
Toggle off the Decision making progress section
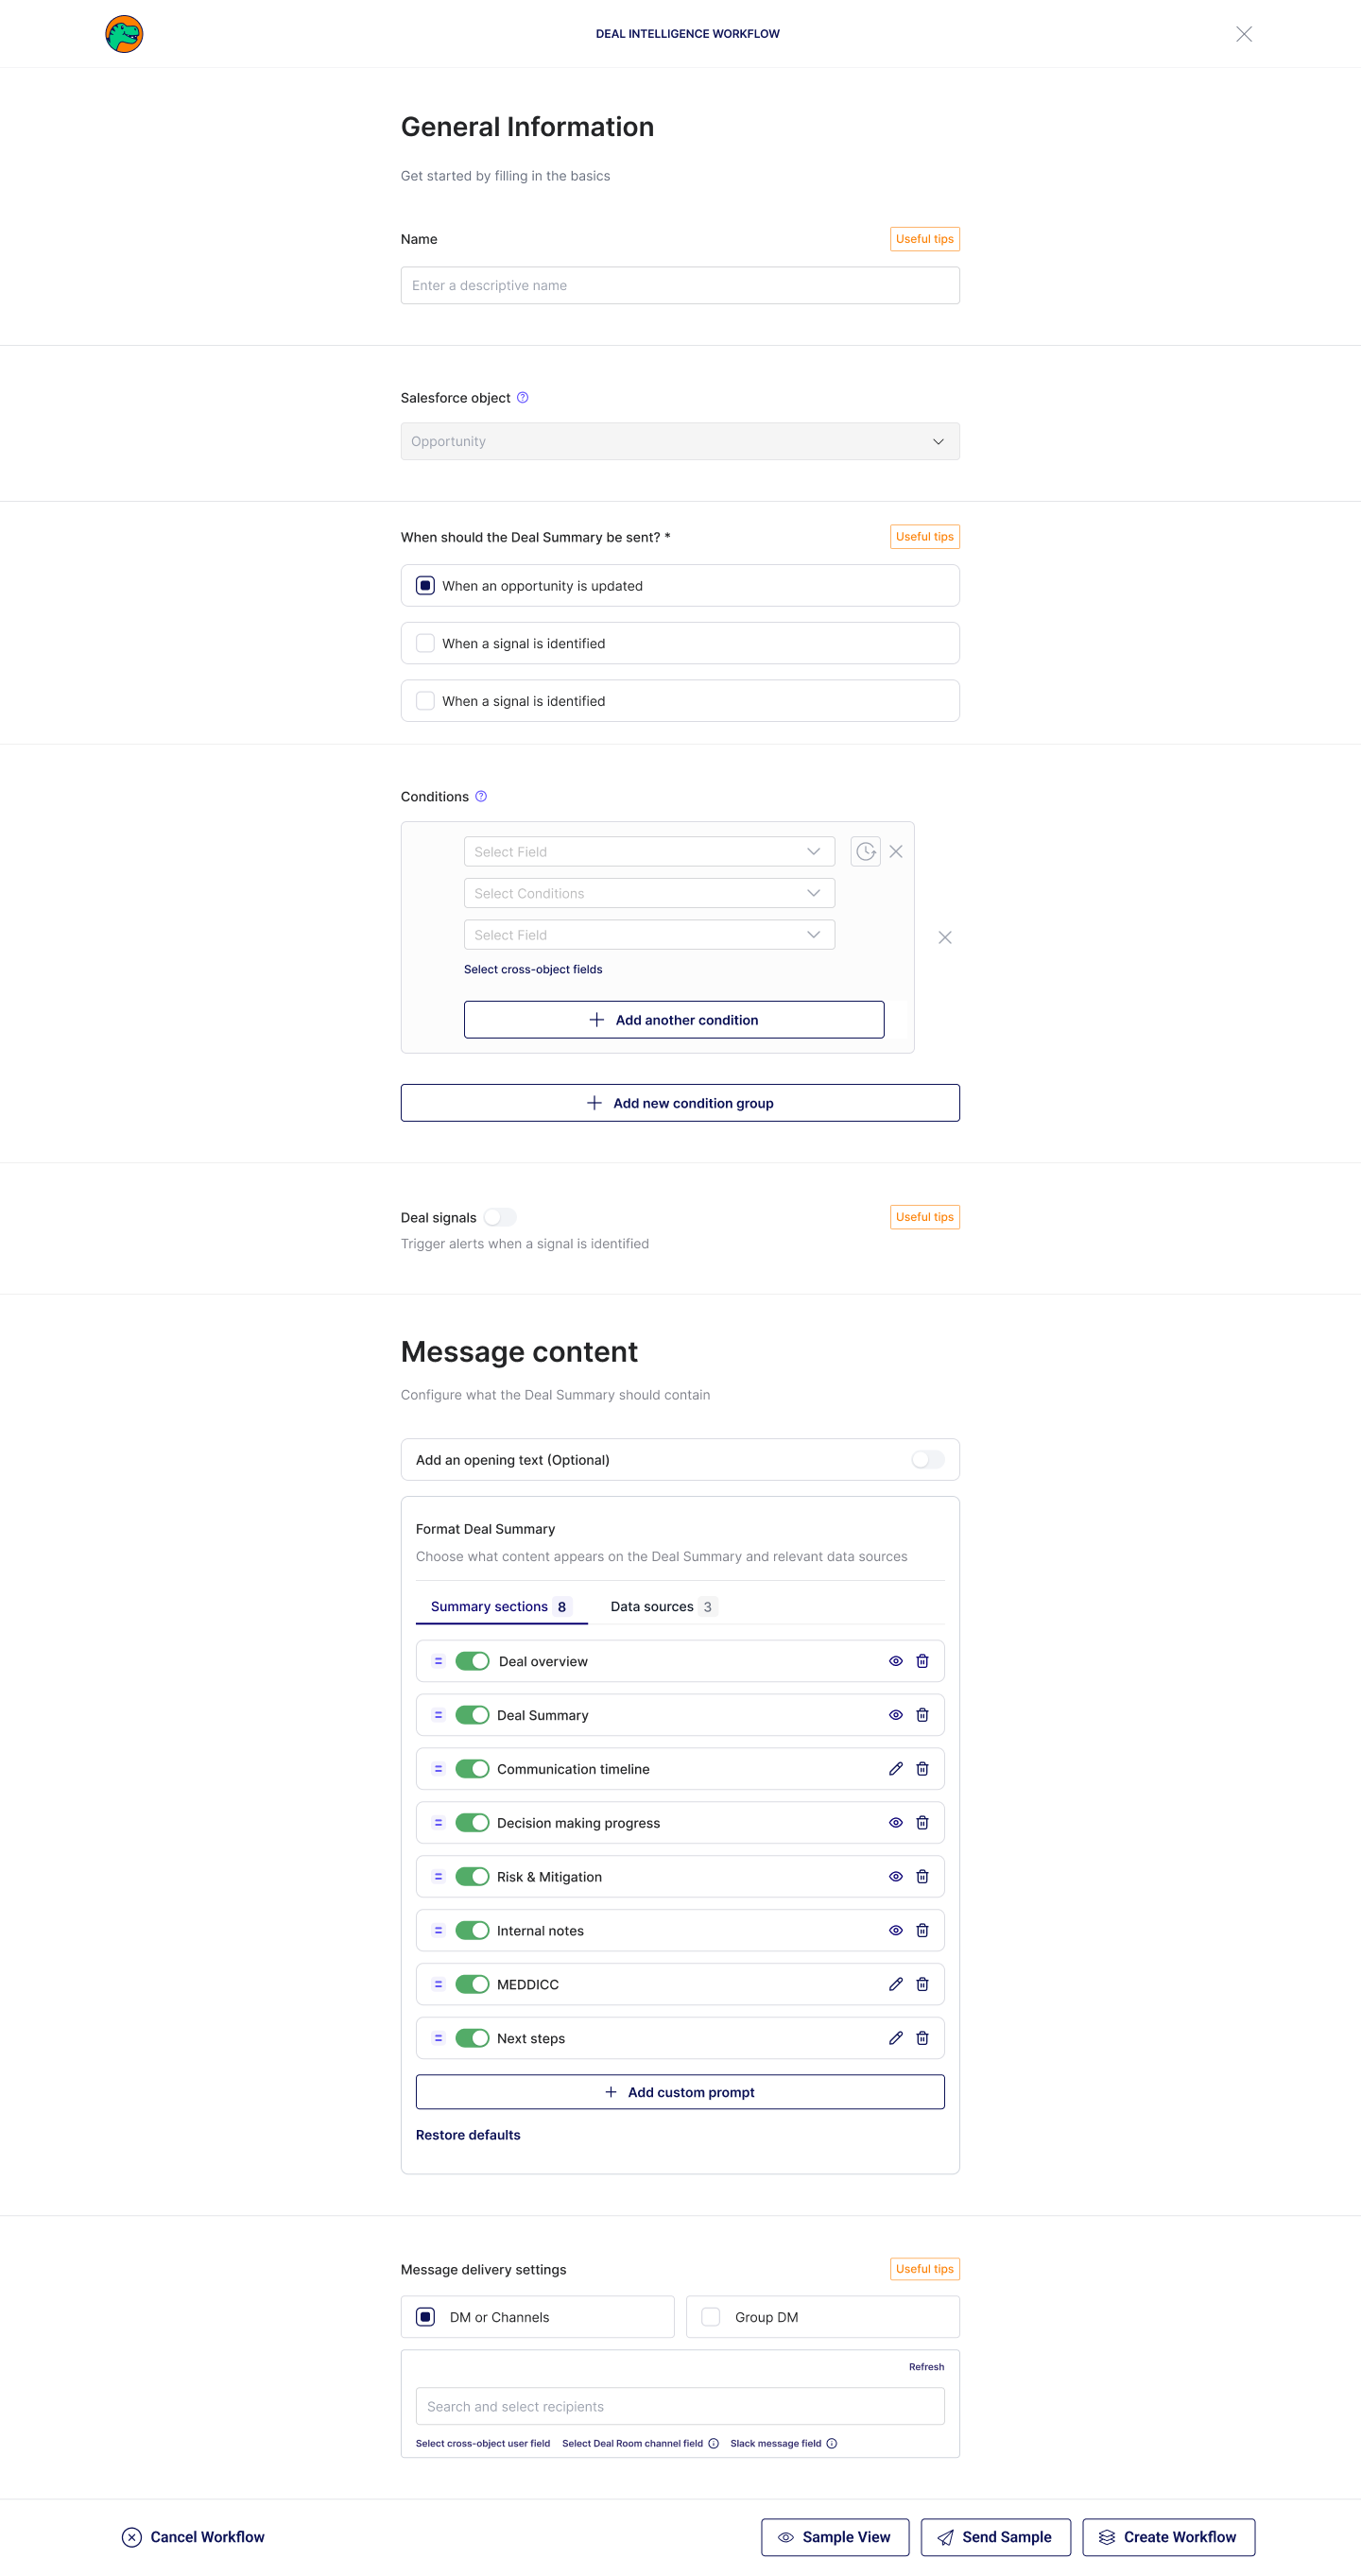point(472,1823)
